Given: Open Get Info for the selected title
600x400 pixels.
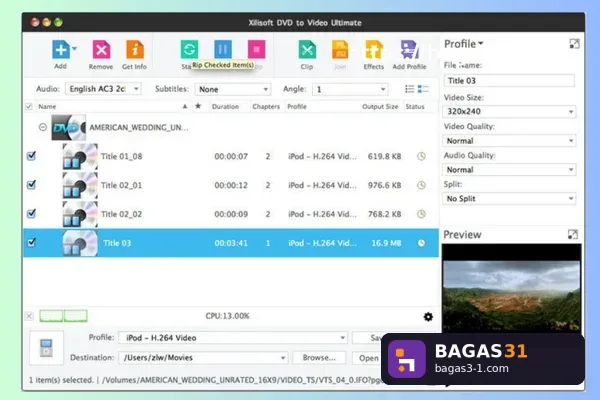Looking at the screenshot, I should (135, 50).
